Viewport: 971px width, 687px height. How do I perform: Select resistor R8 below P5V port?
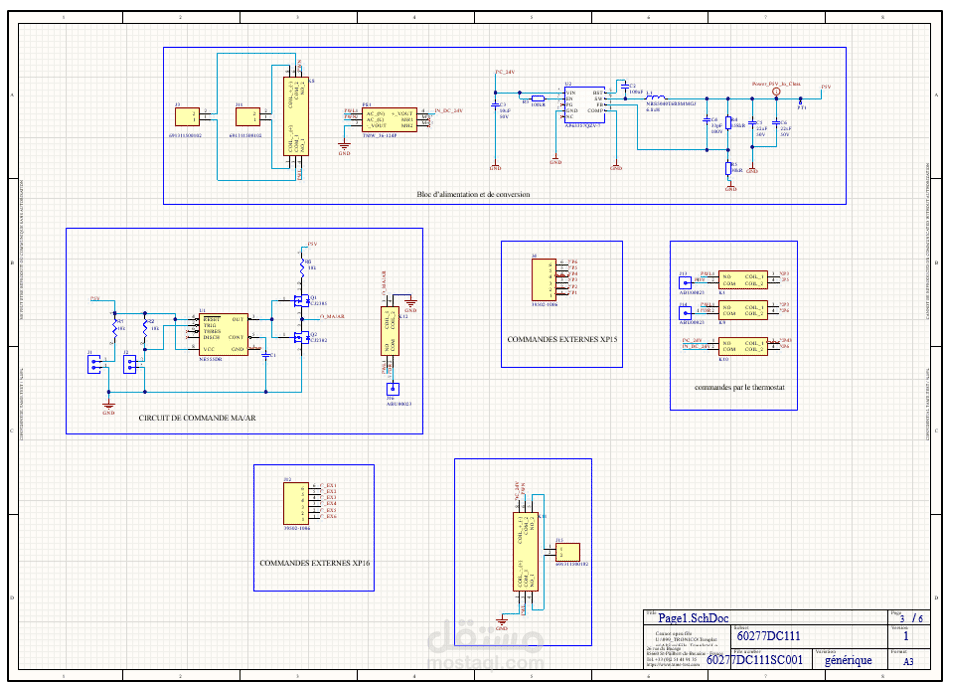tap(302, 266)
